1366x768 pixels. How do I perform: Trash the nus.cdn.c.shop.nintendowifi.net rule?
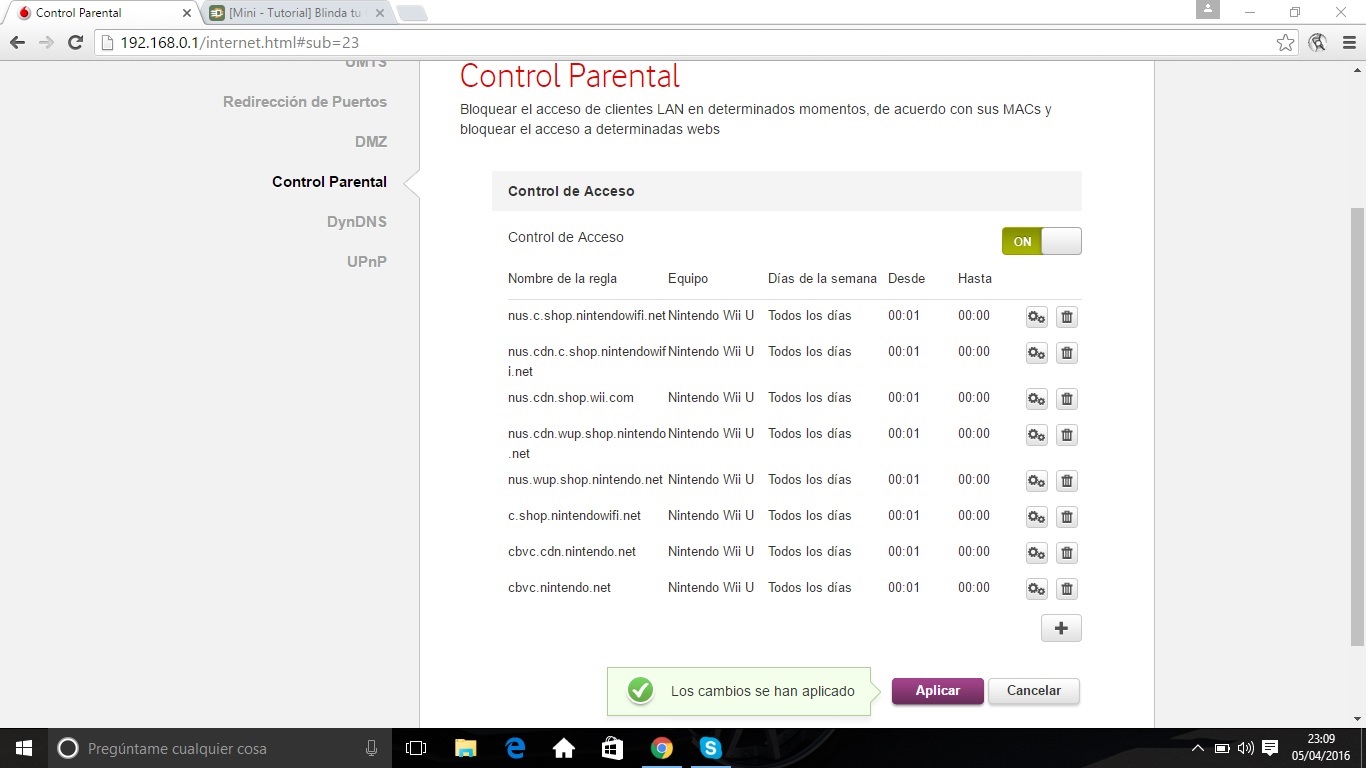click(1067, 353)
